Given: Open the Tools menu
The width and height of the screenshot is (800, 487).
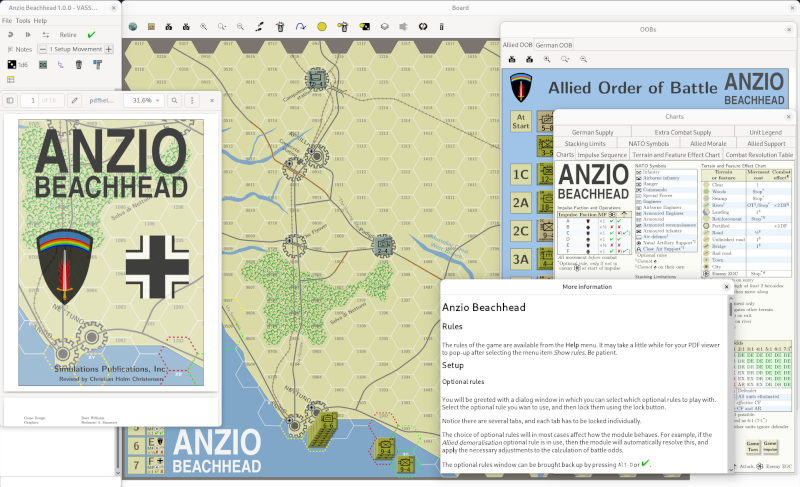Looking at the screenshot, I should pyautogui.click(x=23, y=20).
